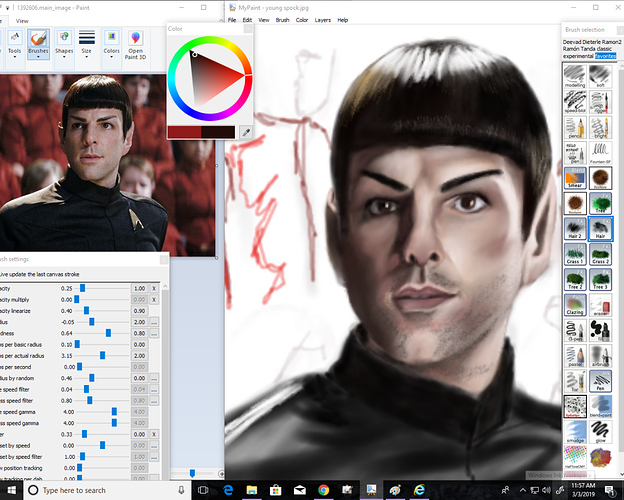
Task: Pick the smudge brush
Action: pyautogui.click(x=575, y=432)
